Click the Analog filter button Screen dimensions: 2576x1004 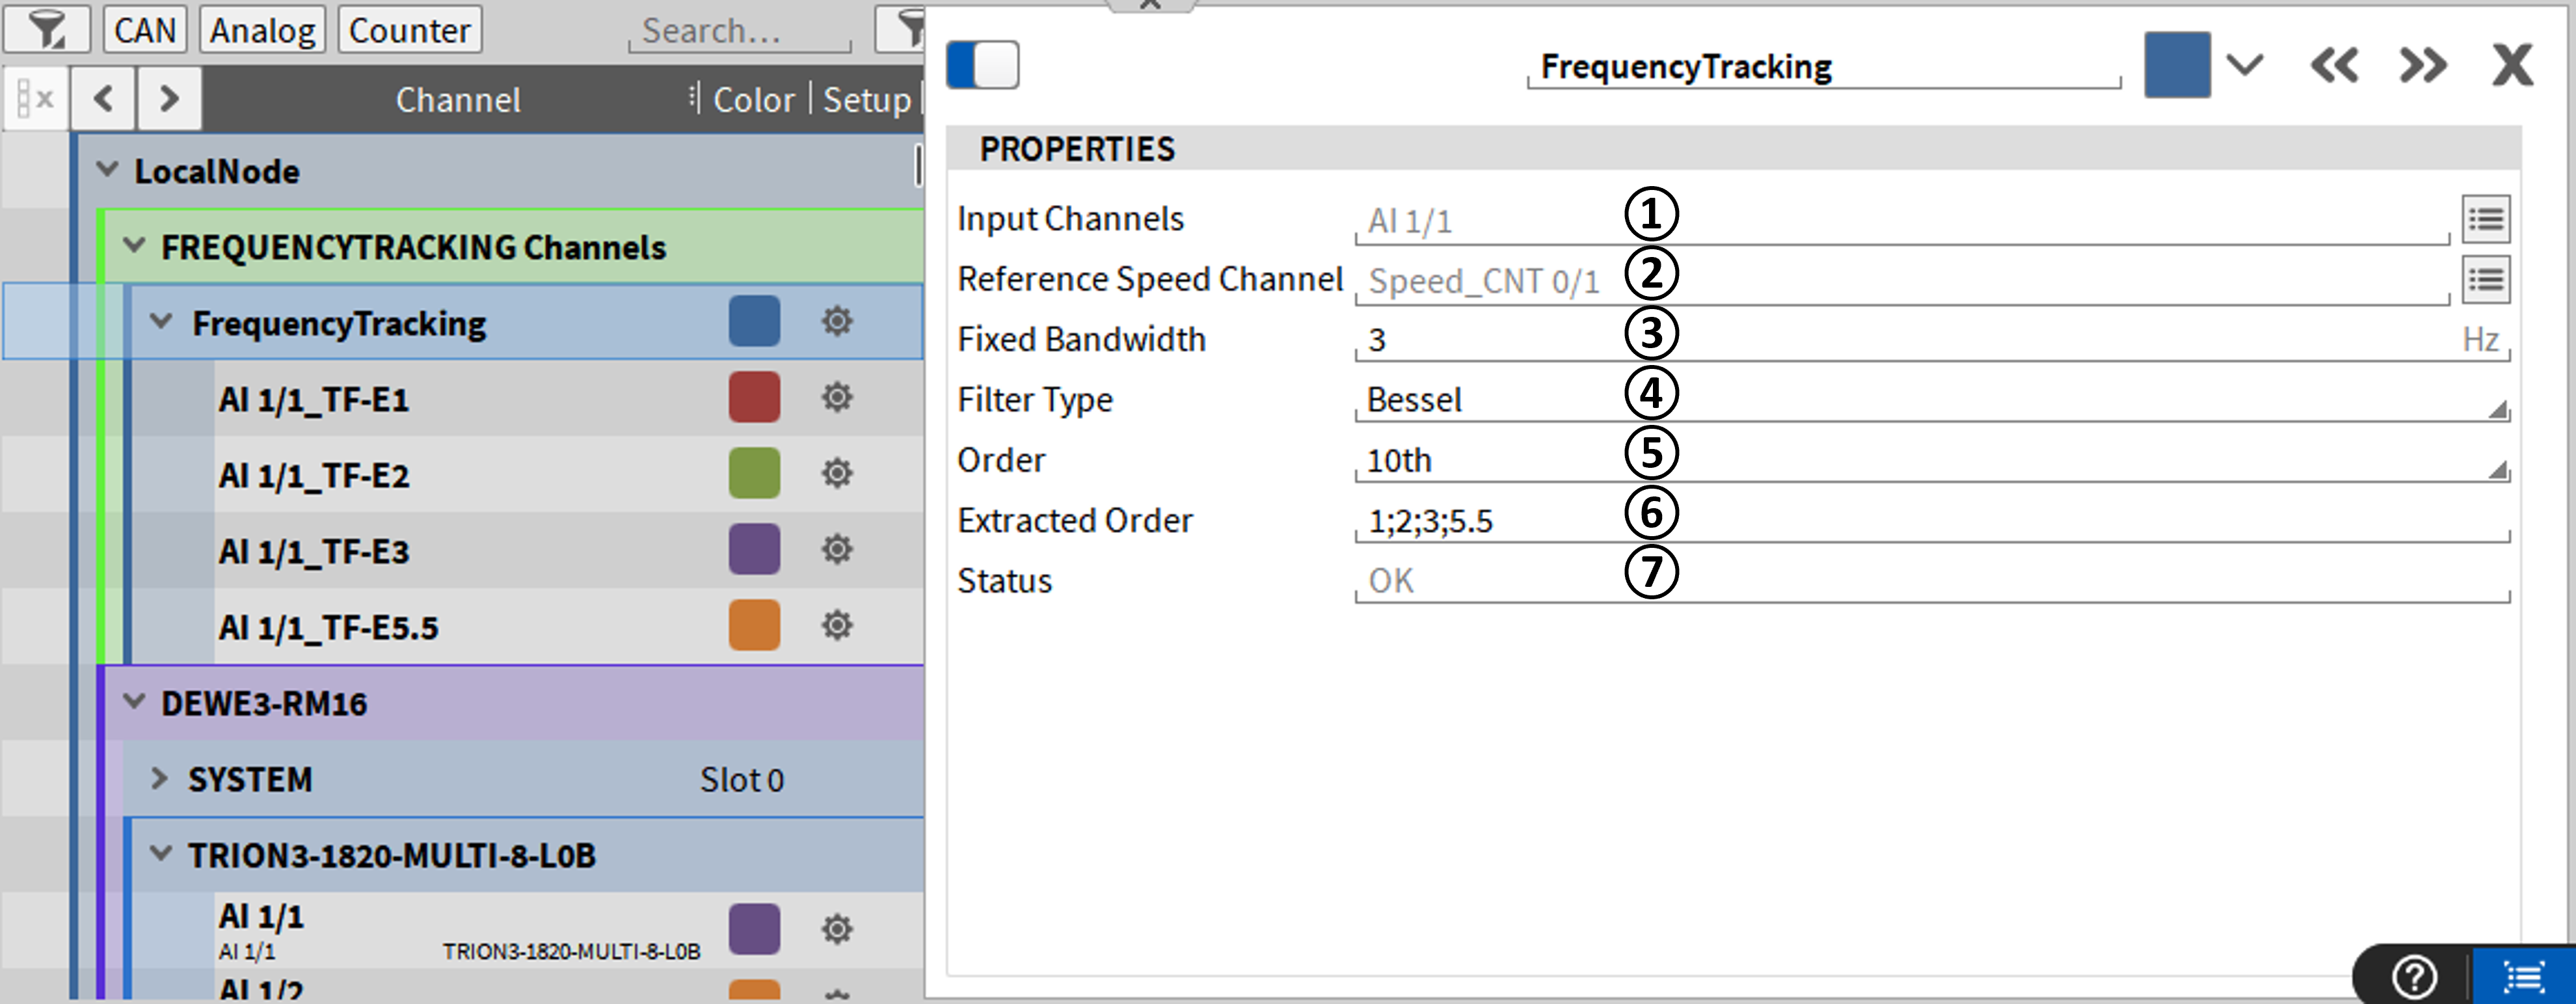point(262,30)
